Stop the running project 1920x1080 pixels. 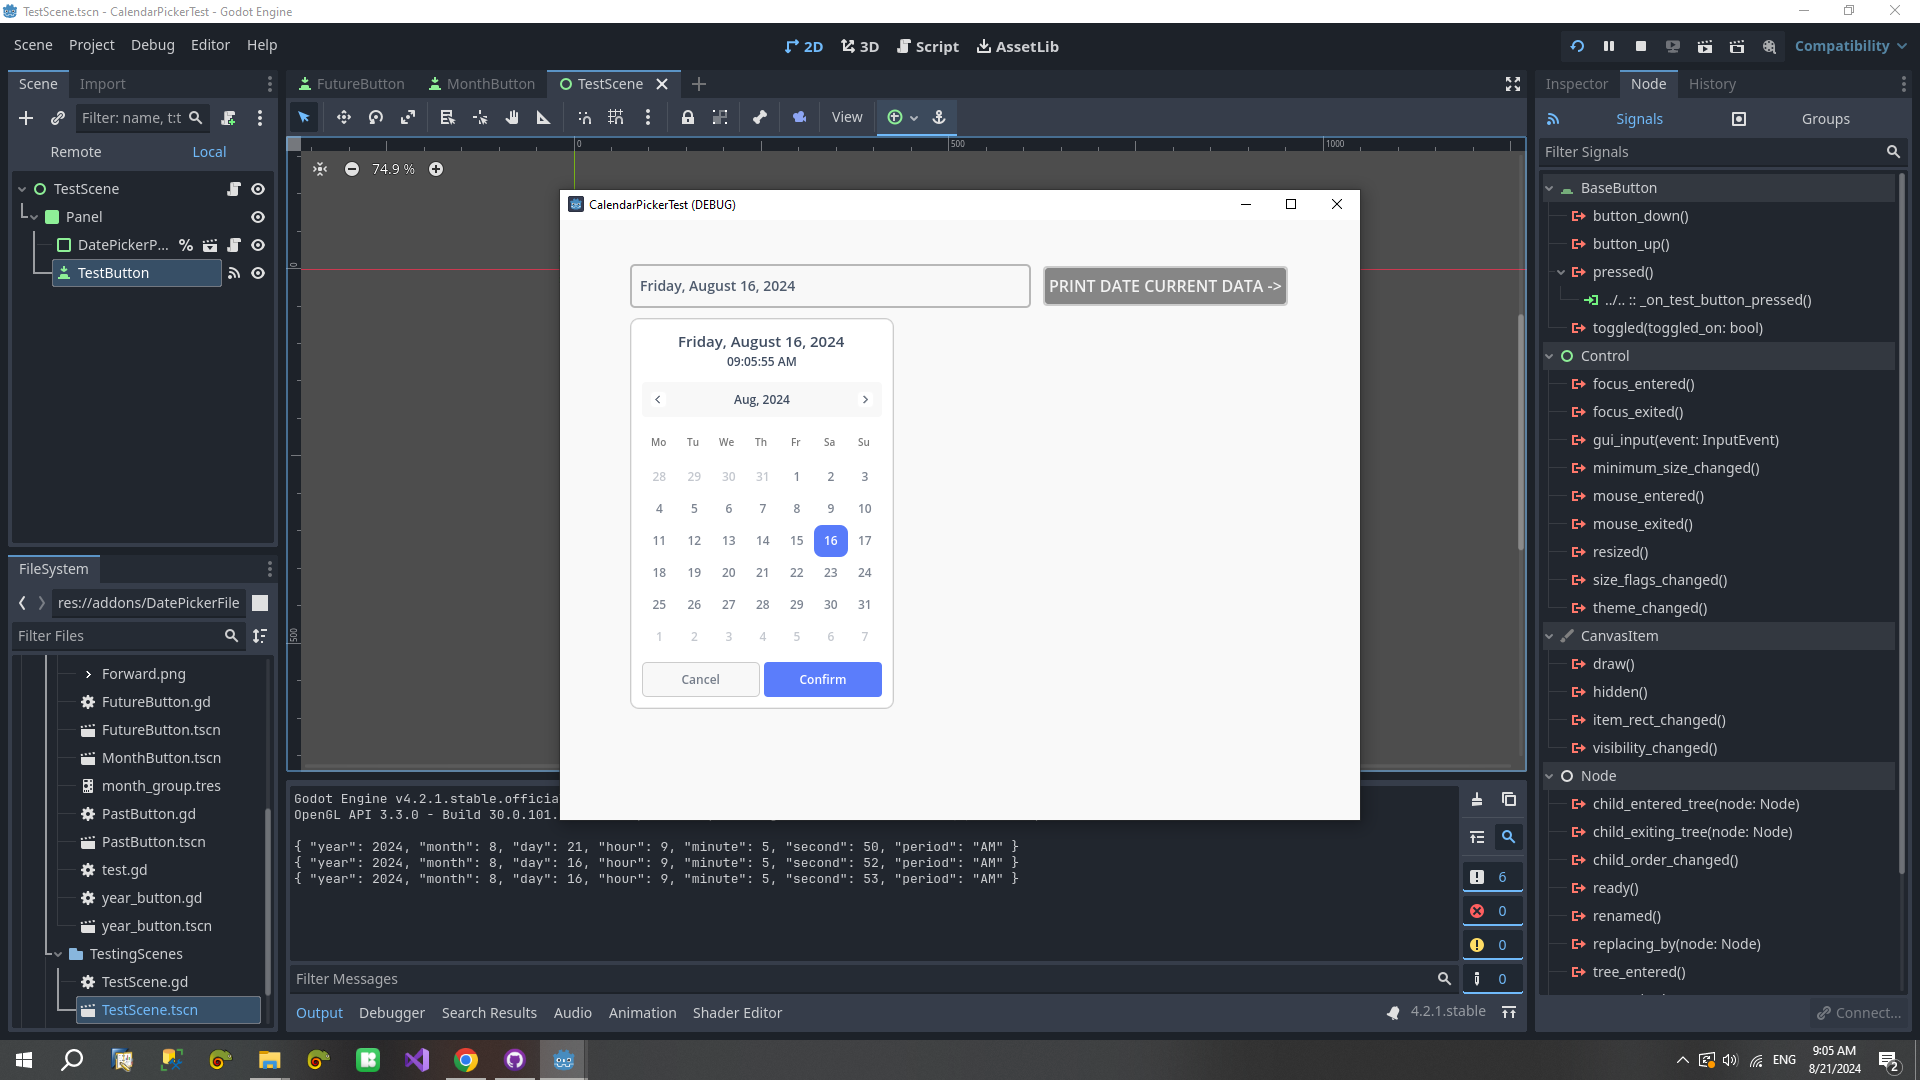click(x=1641, y=46)
